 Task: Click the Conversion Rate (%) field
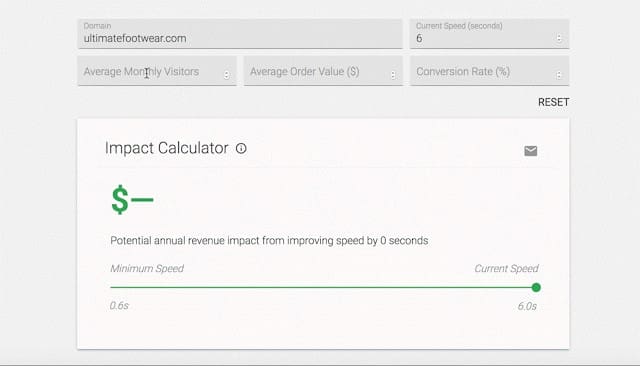pyautogui.click(x=489, y=71)
